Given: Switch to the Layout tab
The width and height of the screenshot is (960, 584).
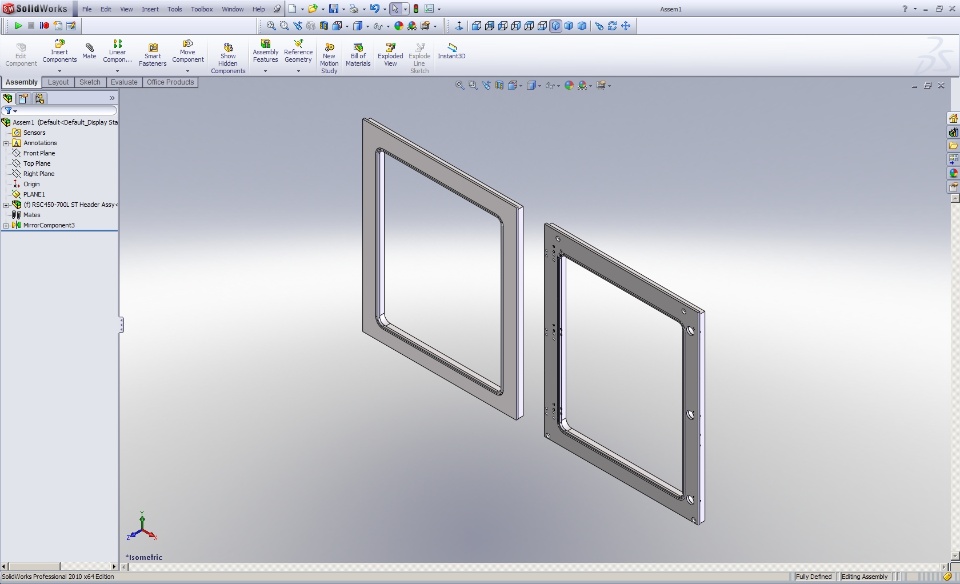Looking at the screenshot, I should point(58,82).
